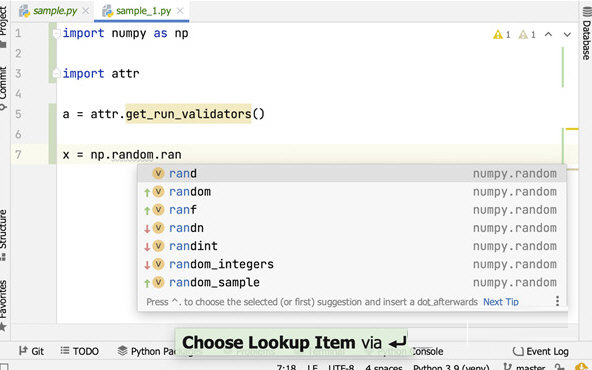Jump to next highlighted error arrow
This screenshot has height=370, width=592.
pos(567,34)
